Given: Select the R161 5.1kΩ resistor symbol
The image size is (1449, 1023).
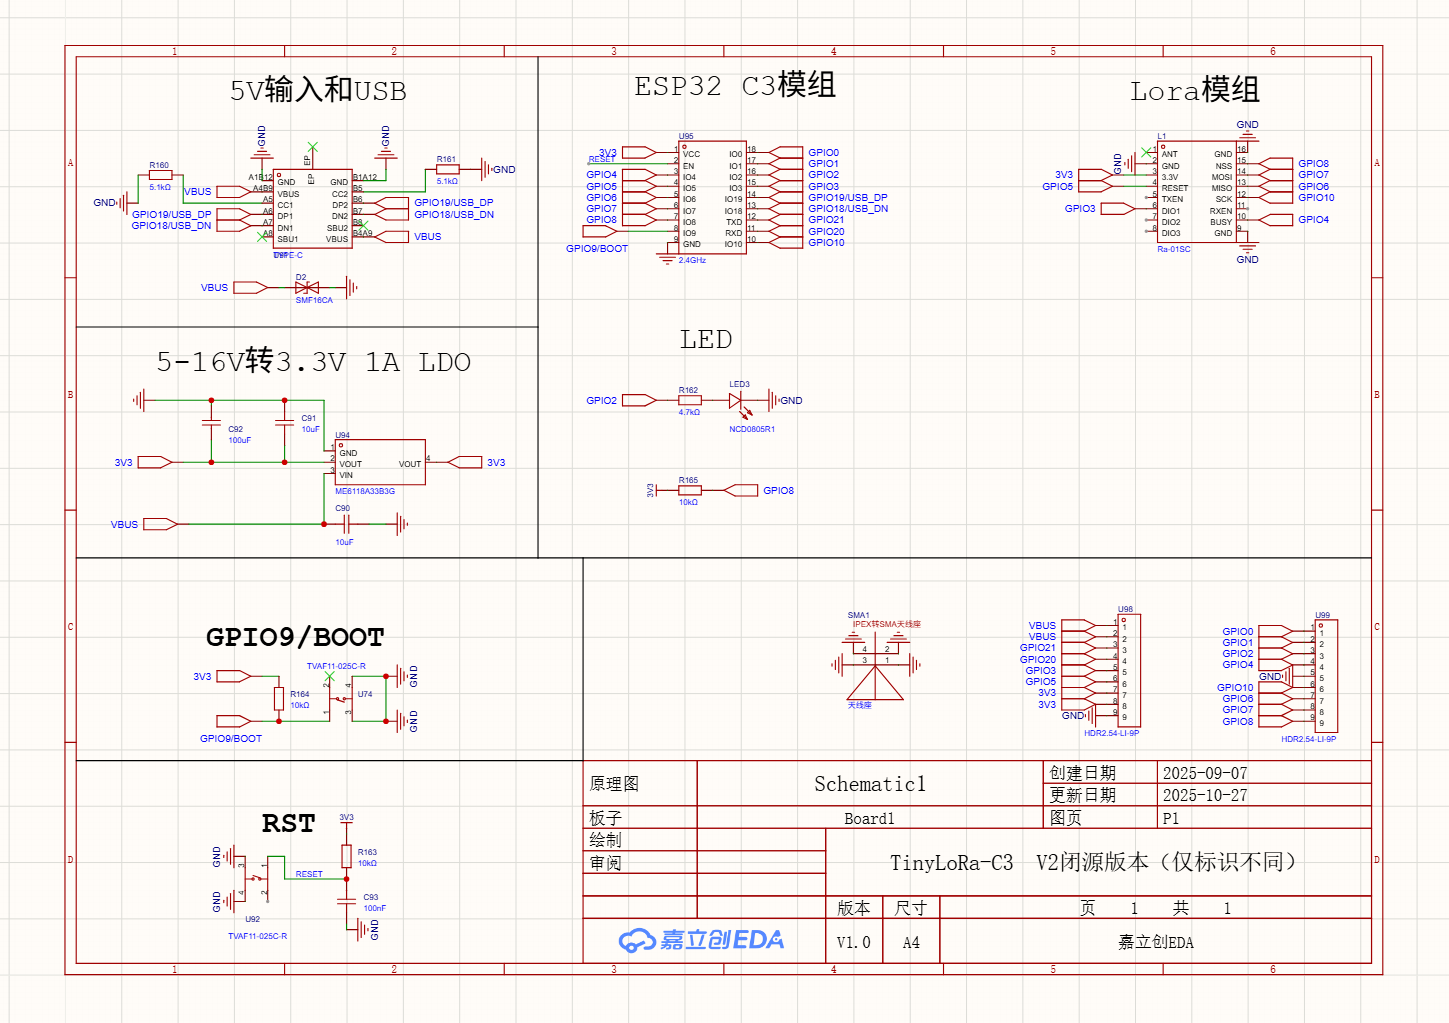Looking at the screenshot, I should tap(447, 169).
